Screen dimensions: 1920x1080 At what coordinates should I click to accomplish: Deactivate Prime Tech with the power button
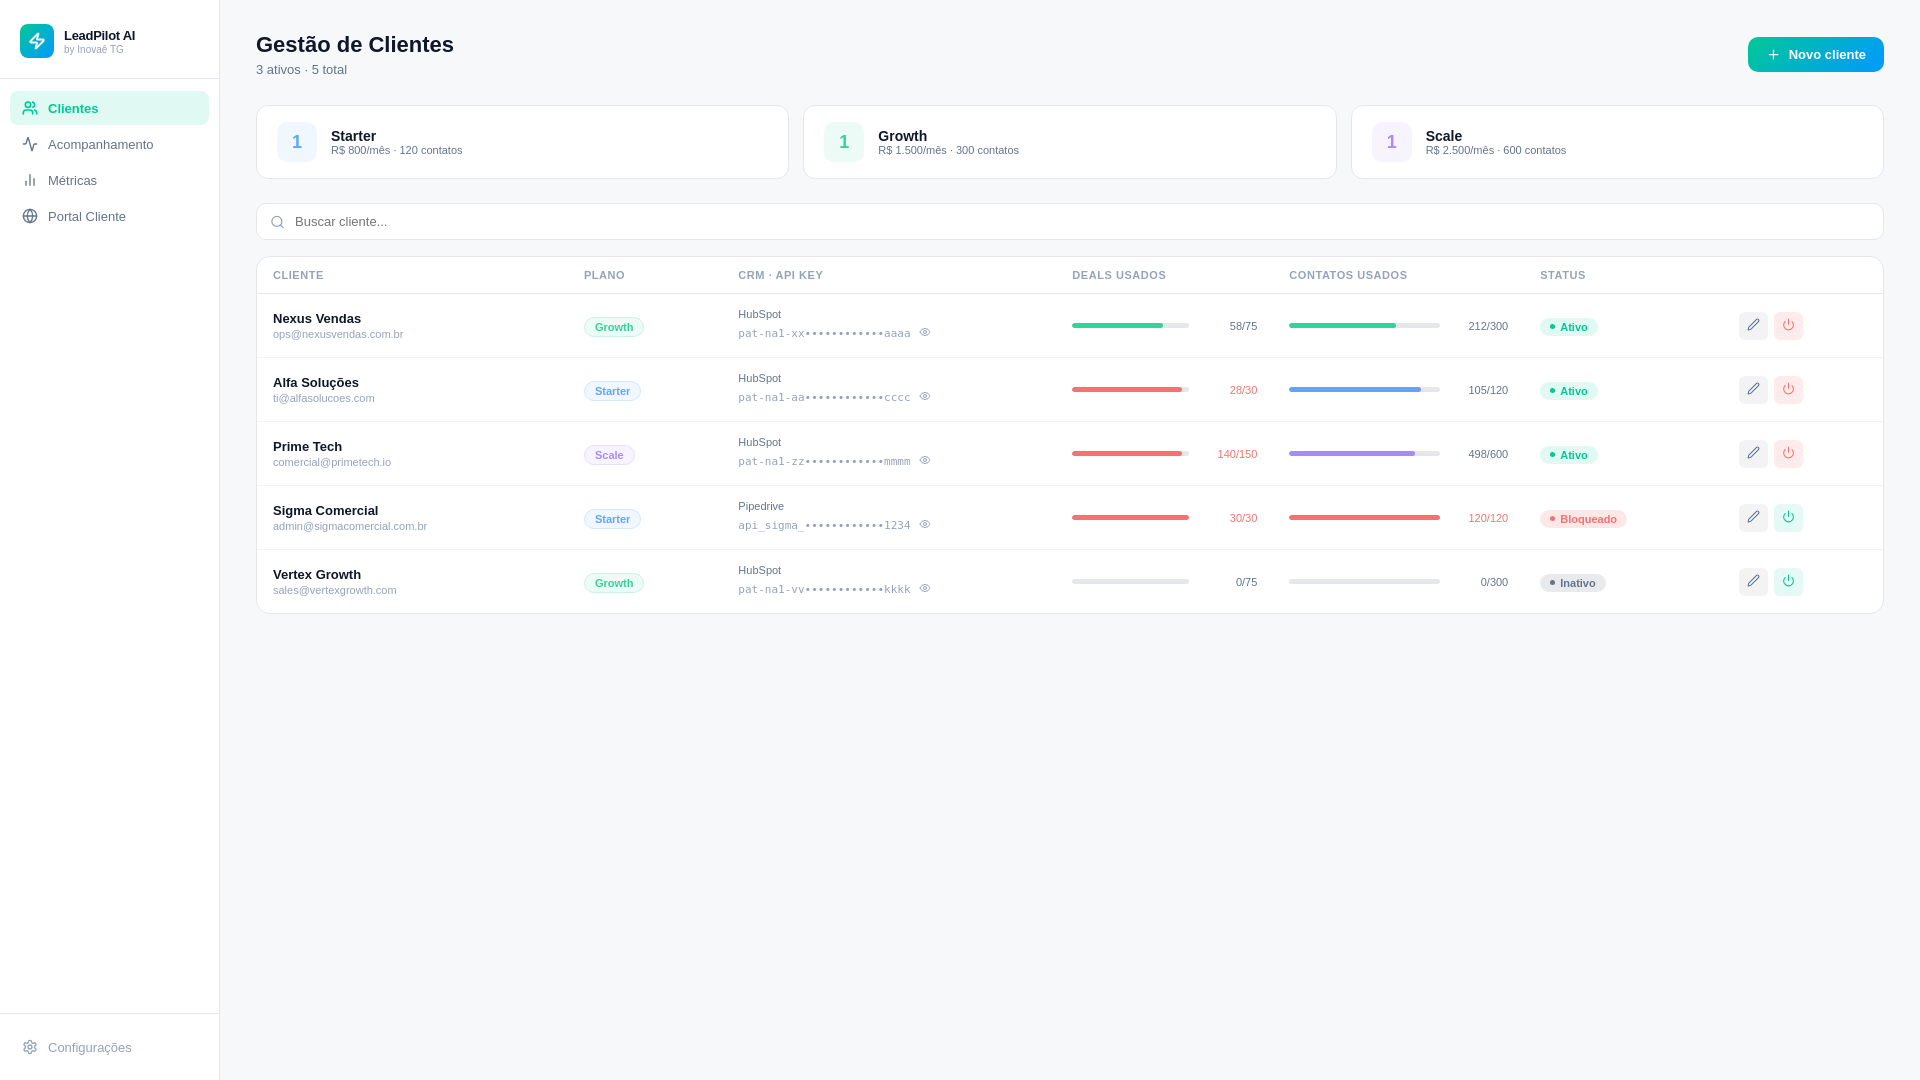point(1788,453)
